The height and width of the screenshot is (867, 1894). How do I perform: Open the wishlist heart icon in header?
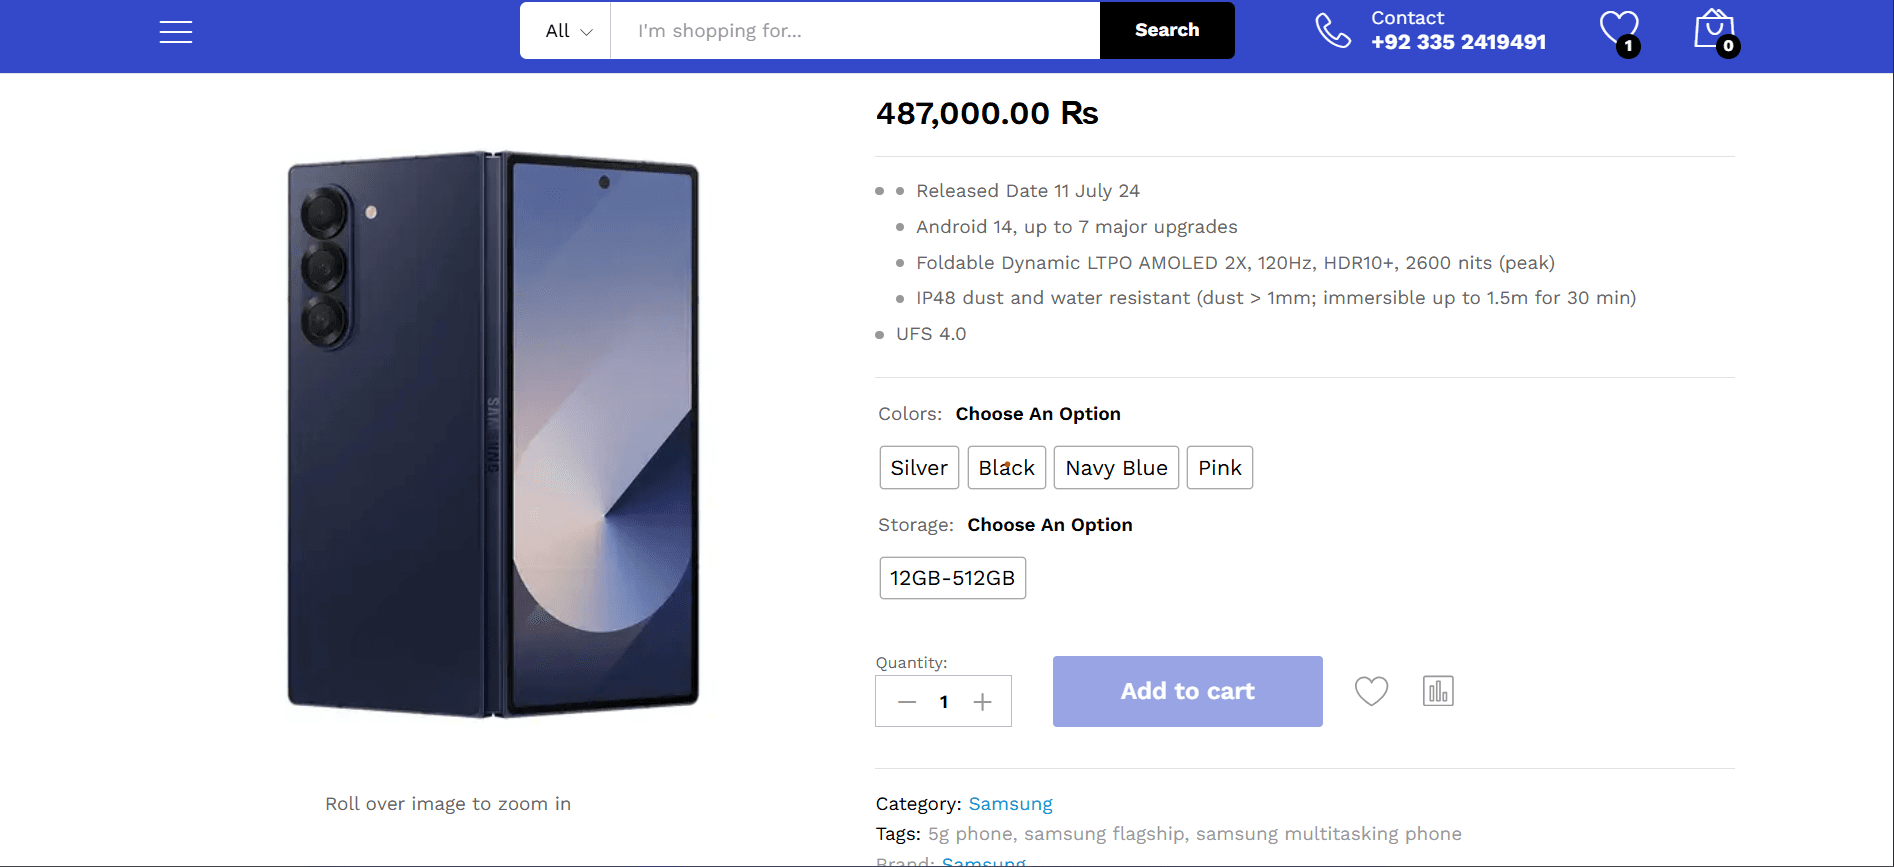(1619, 30)
